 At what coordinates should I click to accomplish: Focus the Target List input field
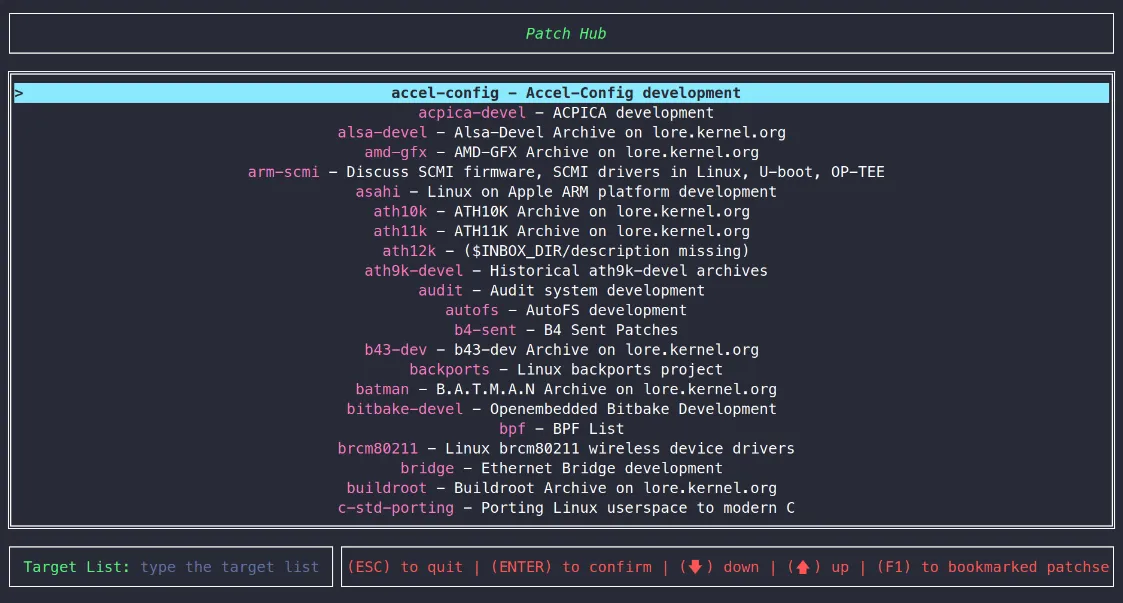coord(171,567)
